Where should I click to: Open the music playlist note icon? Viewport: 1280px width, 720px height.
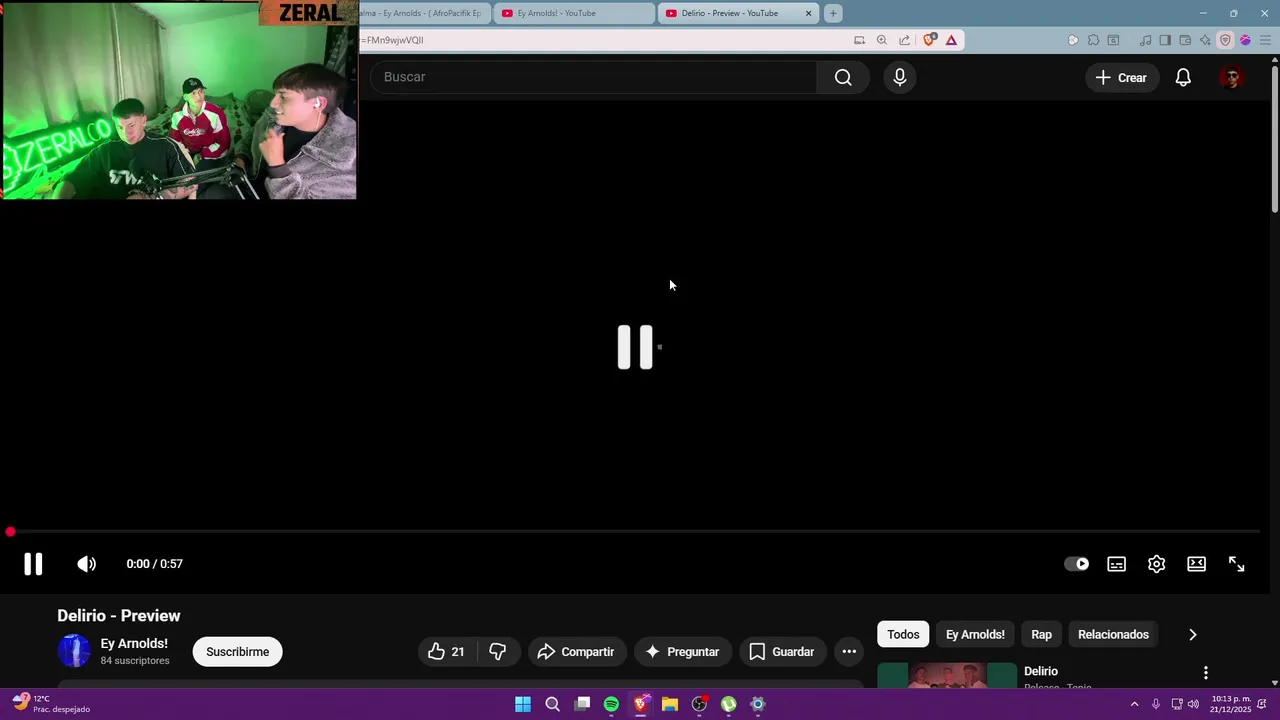[x=1145, y=40]
